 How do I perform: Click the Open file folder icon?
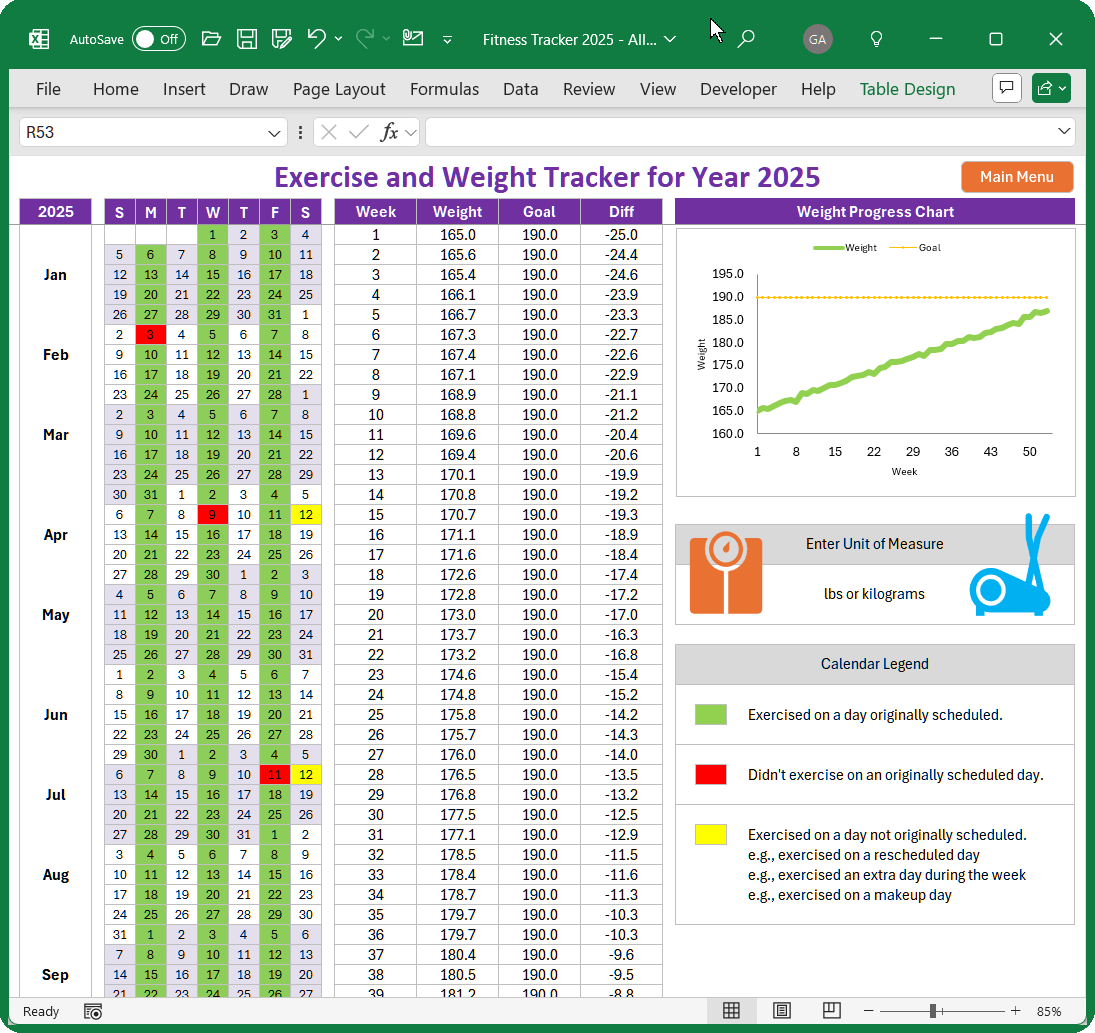coord(211,39)
